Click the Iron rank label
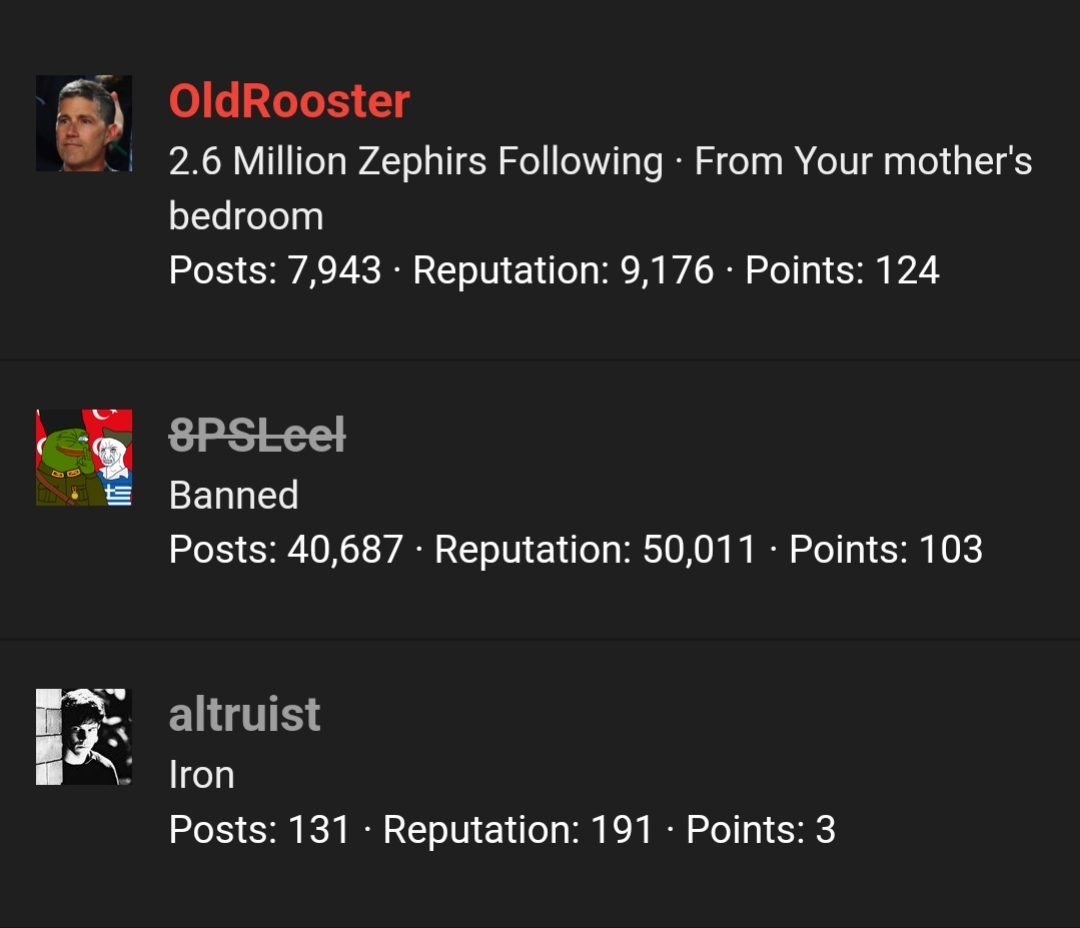The width and height of the screenshot is (1080, 928). click(202, 775)
